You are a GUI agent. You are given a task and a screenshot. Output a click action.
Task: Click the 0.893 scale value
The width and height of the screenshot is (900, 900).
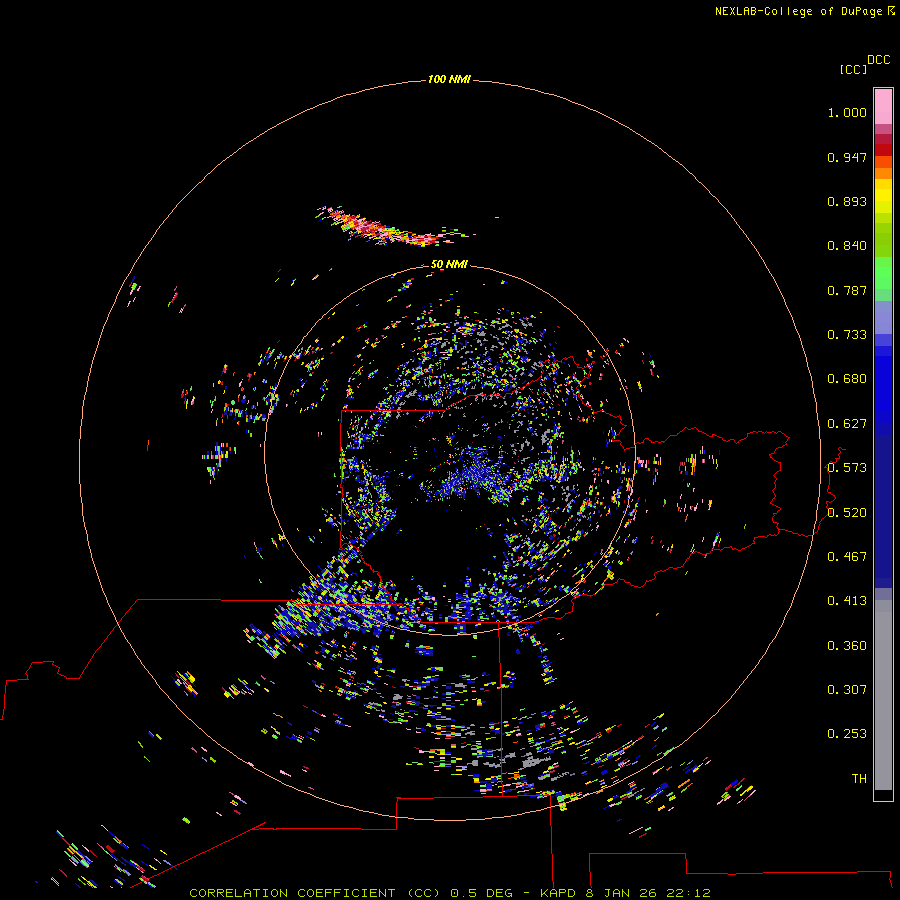pos(847,201)
